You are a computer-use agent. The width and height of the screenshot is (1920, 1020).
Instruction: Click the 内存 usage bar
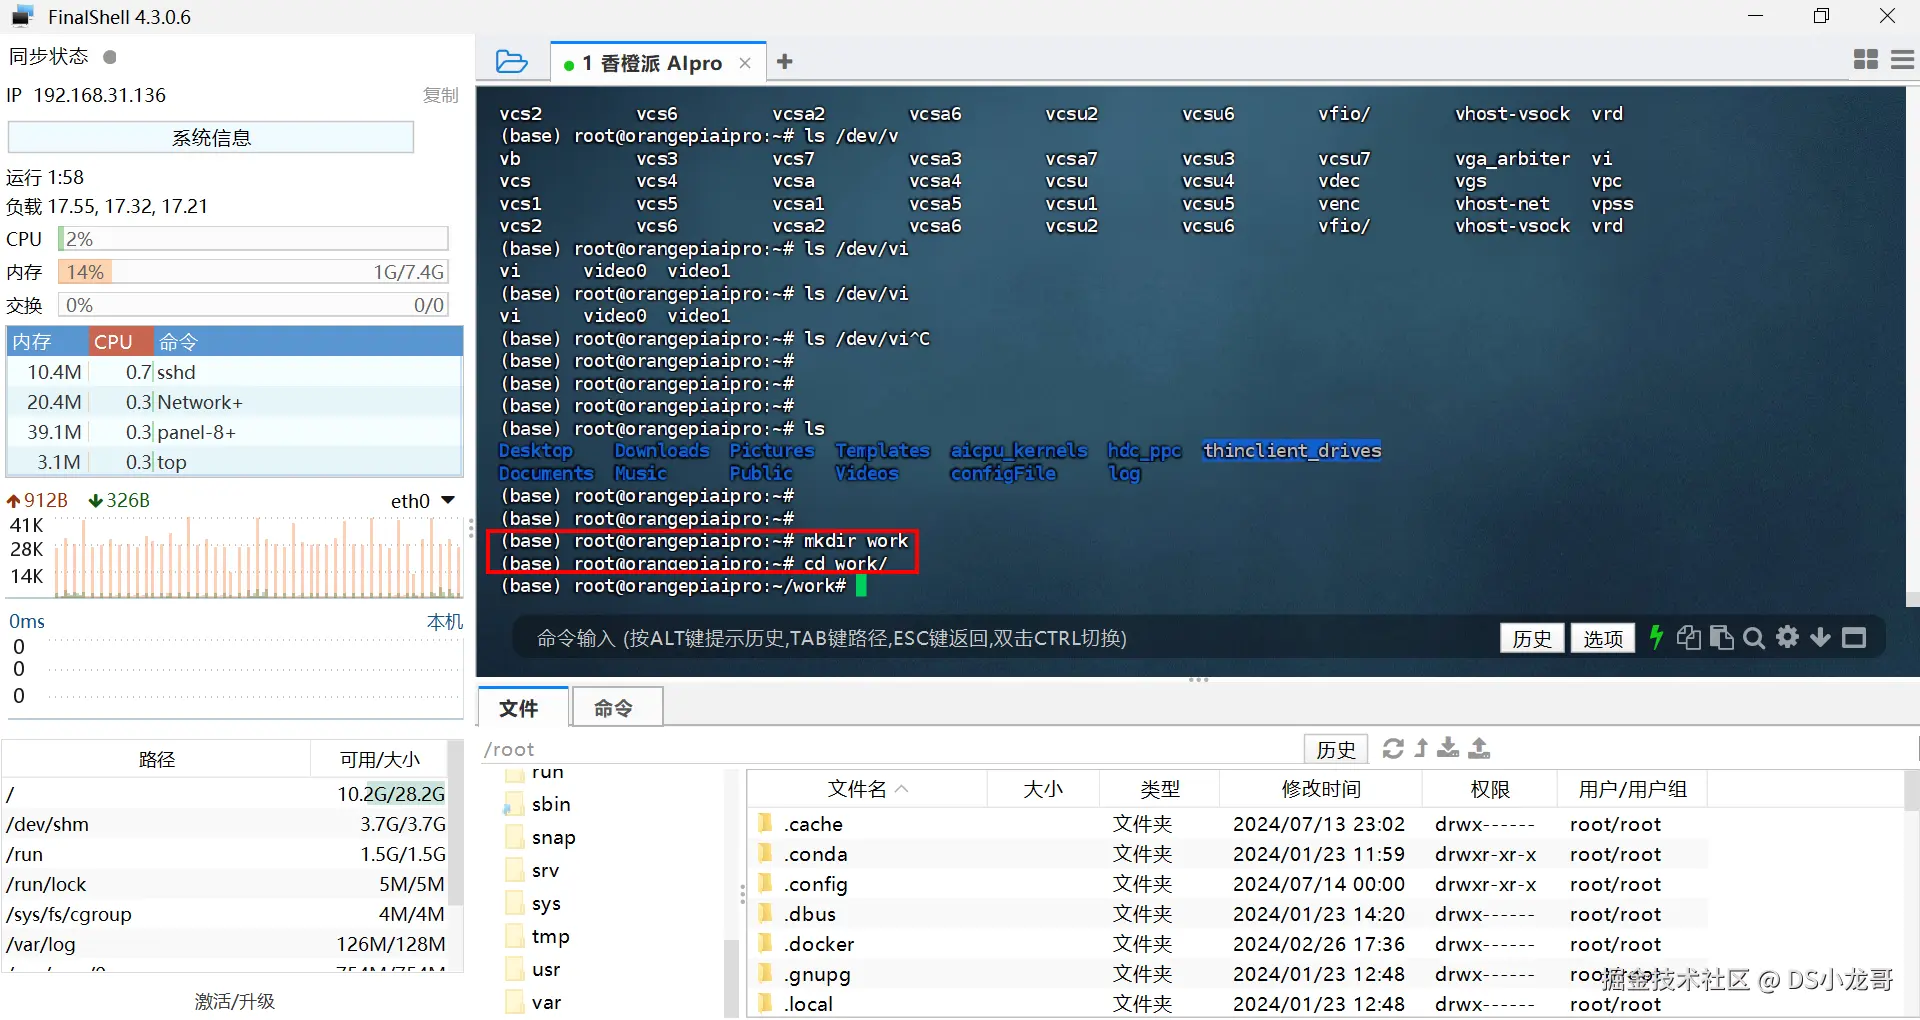click(253, 272)
